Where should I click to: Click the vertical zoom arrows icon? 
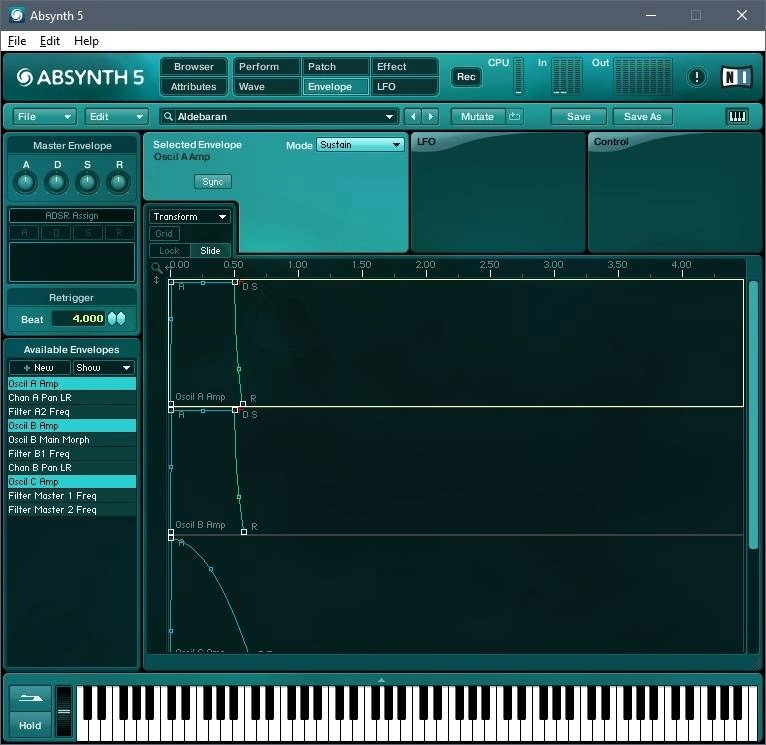pos(156,280)
